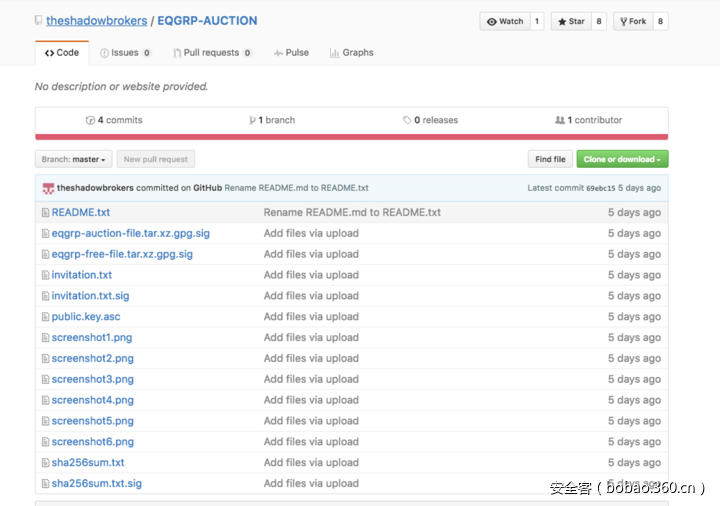The width and height of the screenshot is (720, 506).
Task: Open latest commit message Rename README.md
Action: pyautogui.click(x=296, y=188)
